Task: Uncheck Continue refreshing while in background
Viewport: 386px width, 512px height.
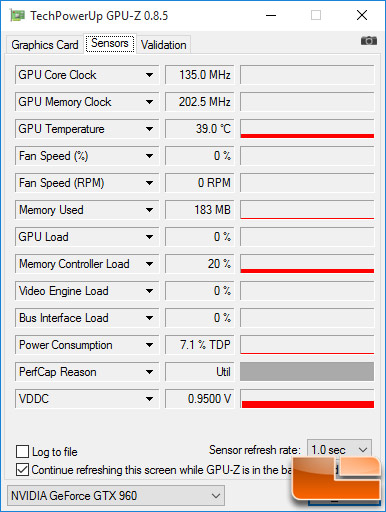Action: 22,470
